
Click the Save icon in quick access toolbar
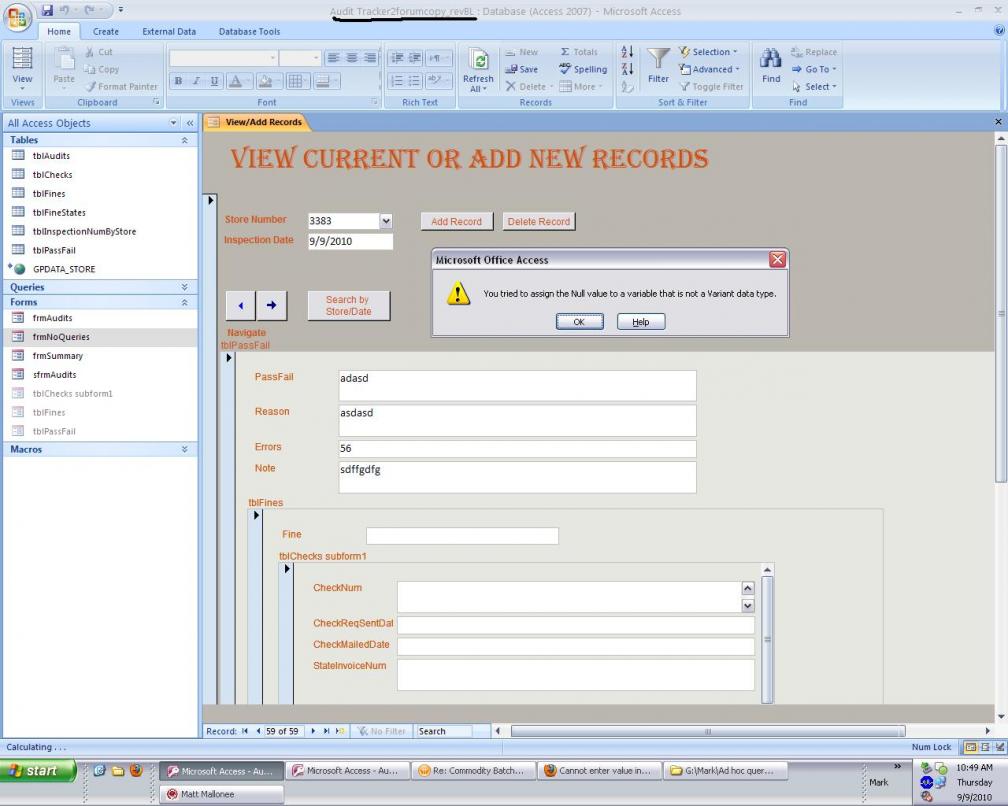(47, 10)
